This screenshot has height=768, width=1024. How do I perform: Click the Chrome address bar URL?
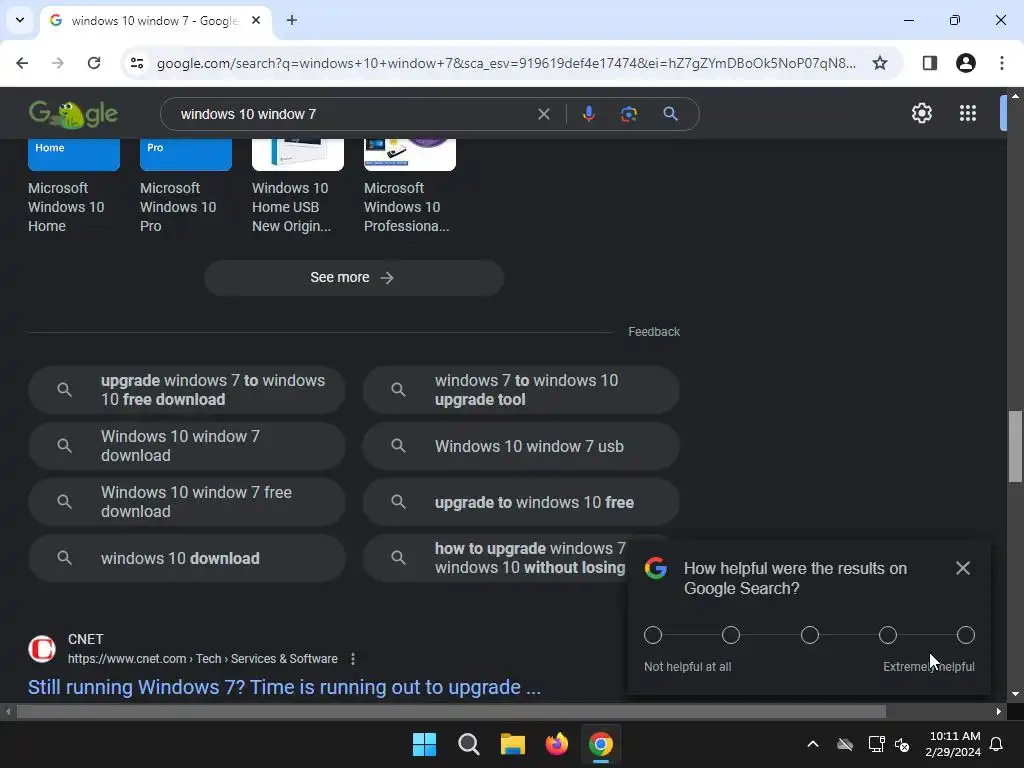click(506, 63)
